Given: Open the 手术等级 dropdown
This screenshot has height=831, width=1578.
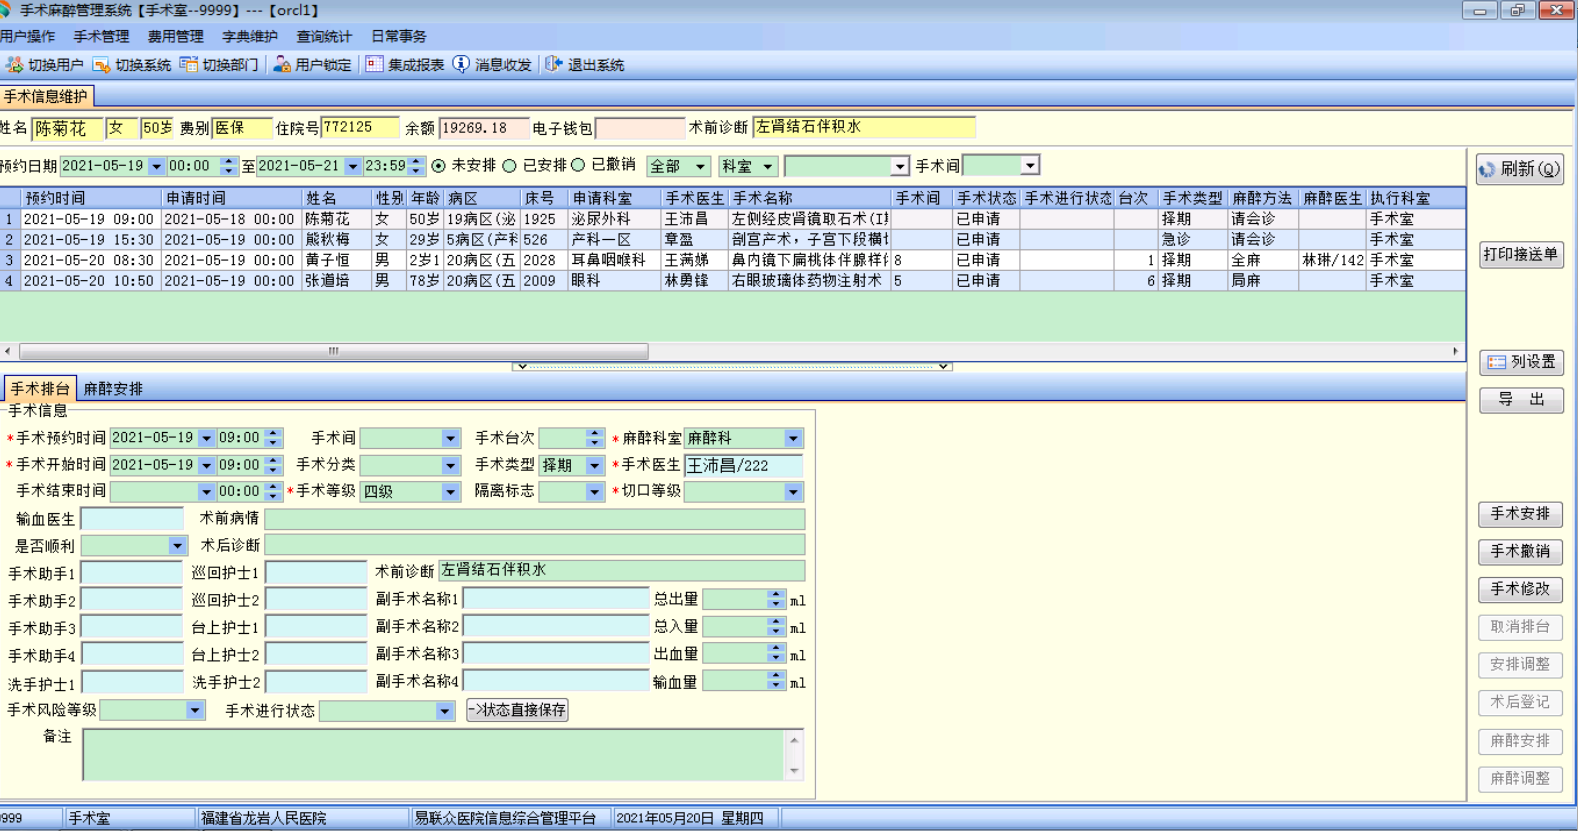Looking at the screenshot, I should point(450,492).
